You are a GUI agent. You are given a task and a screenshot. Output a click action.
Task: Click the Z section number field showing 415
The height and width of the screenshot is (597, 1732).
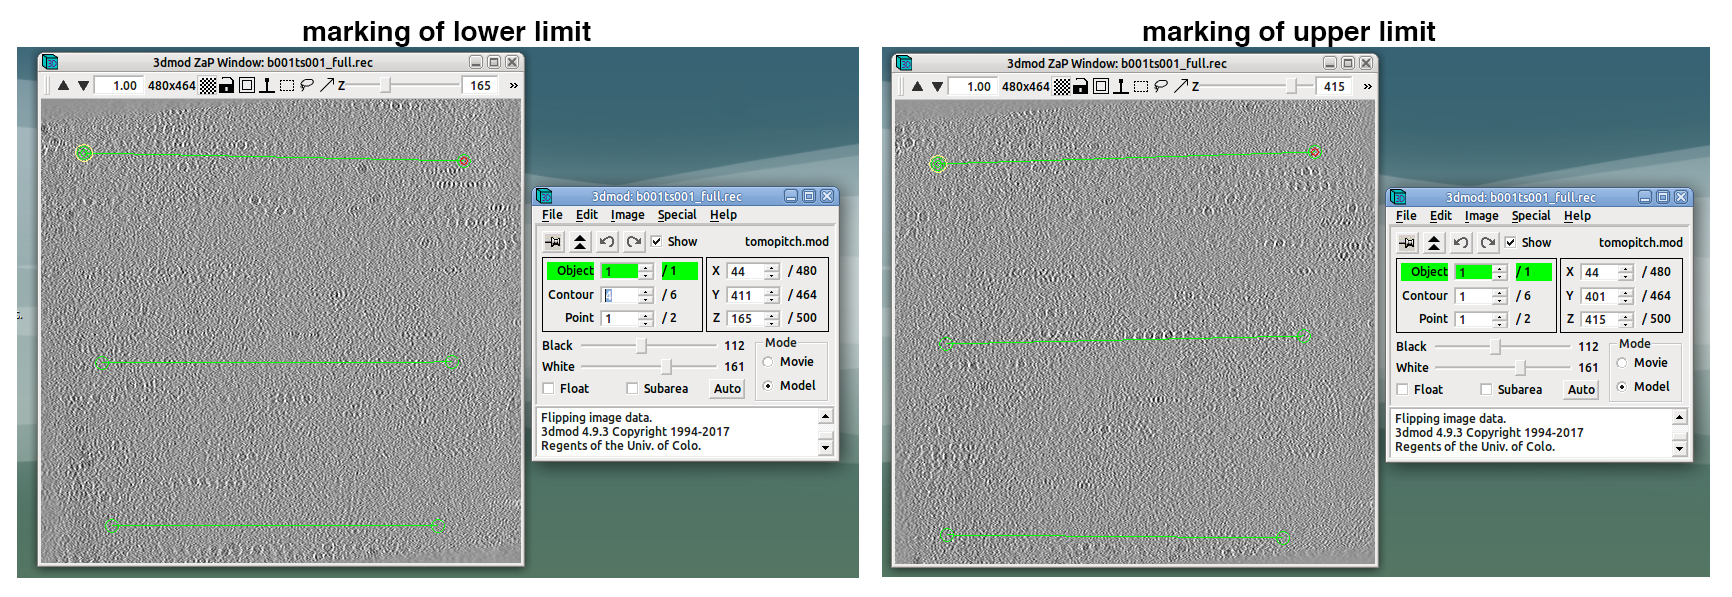click(x=1334, y=87)
